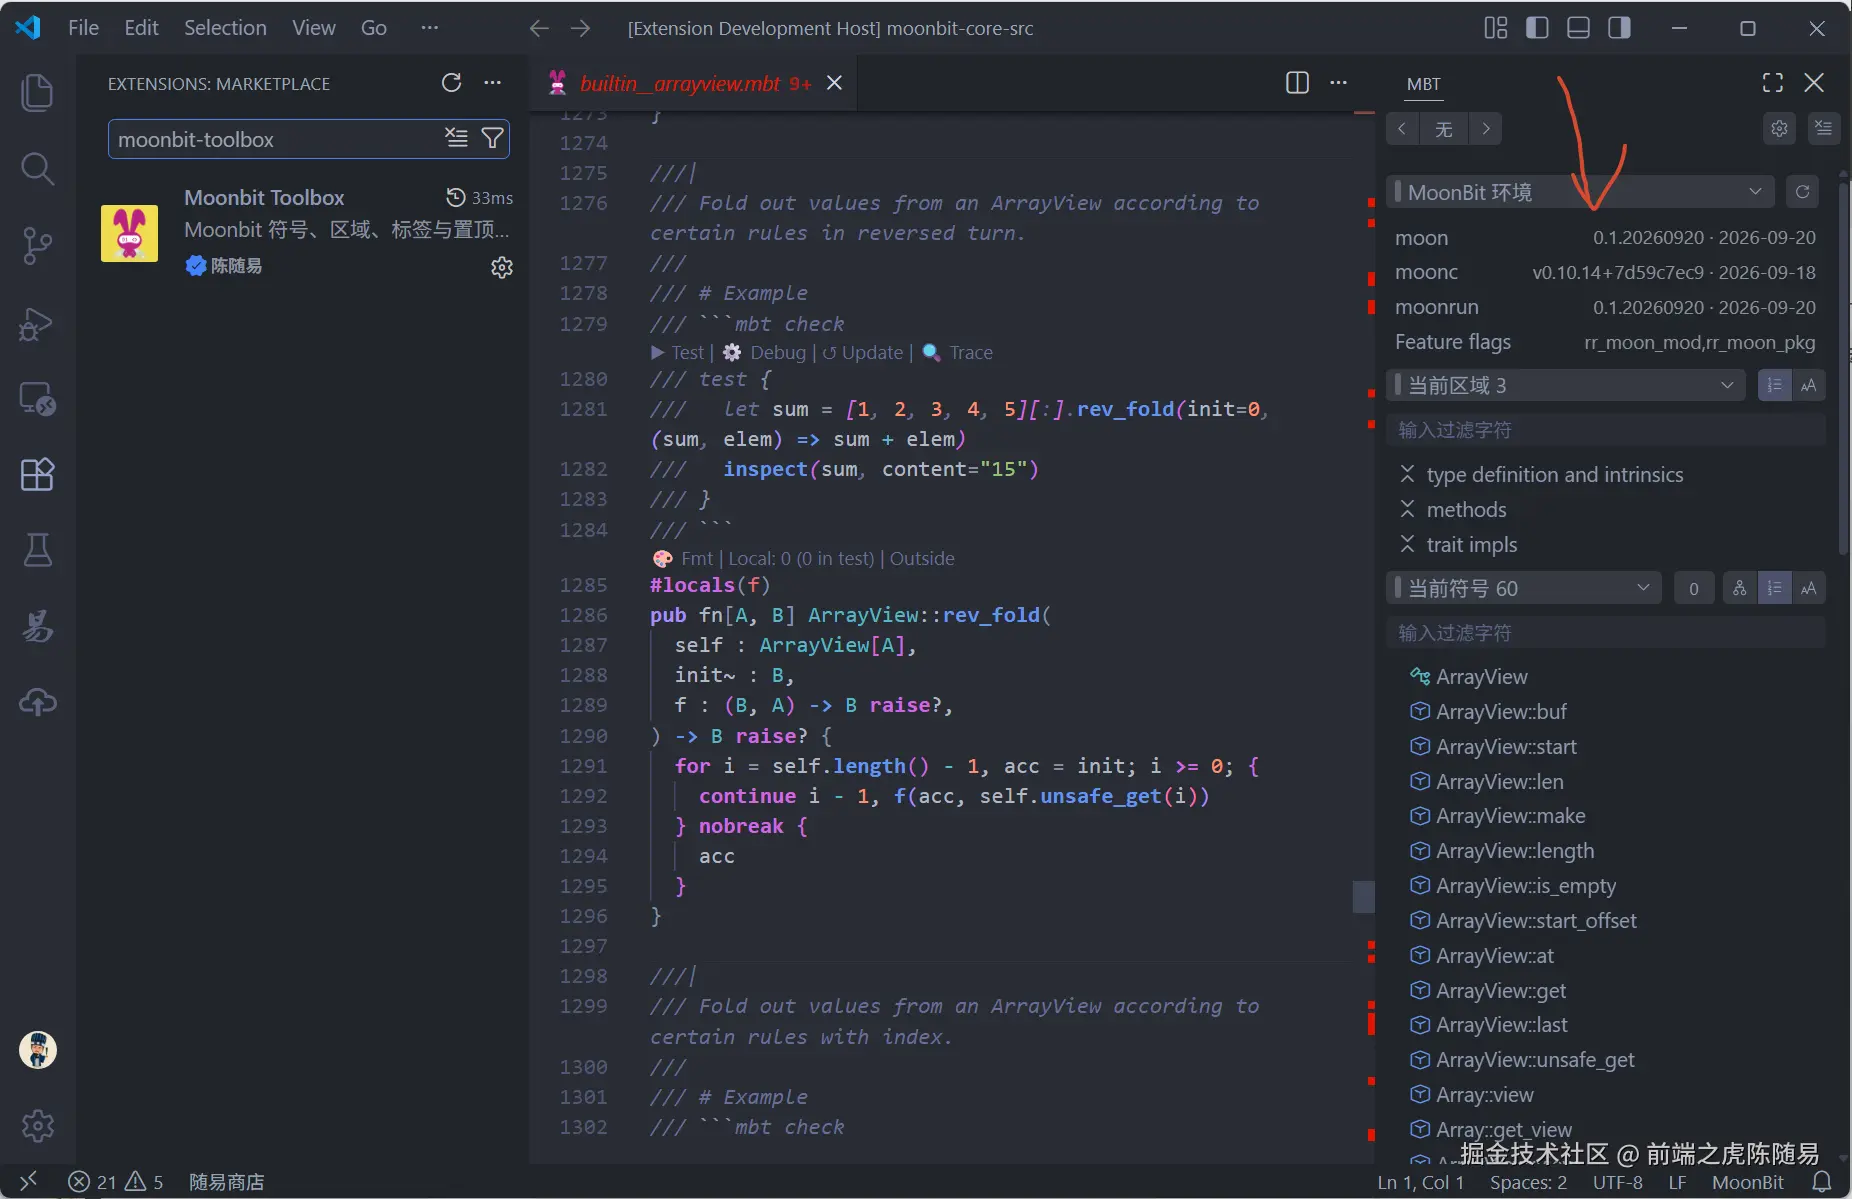The width and height of the screenshot is (1852, 1199).
Task: Toggle hierarchy view for 当前符号
Action: (1740, 588)
